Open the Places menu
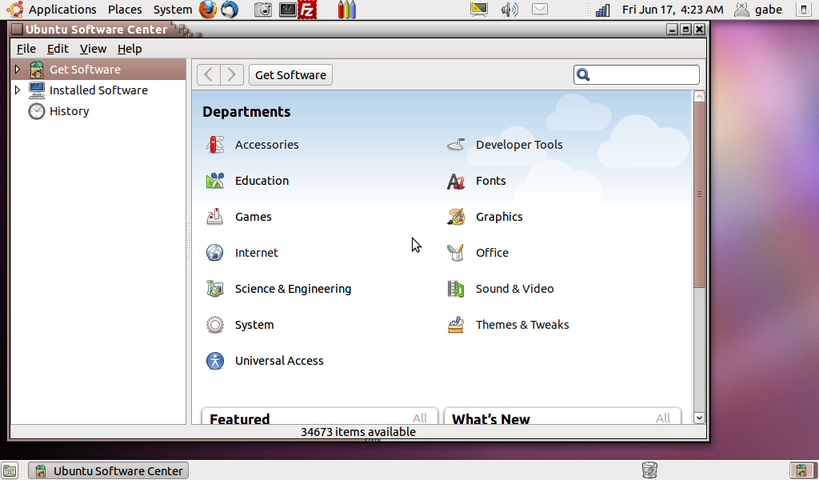 click(125, 9)
